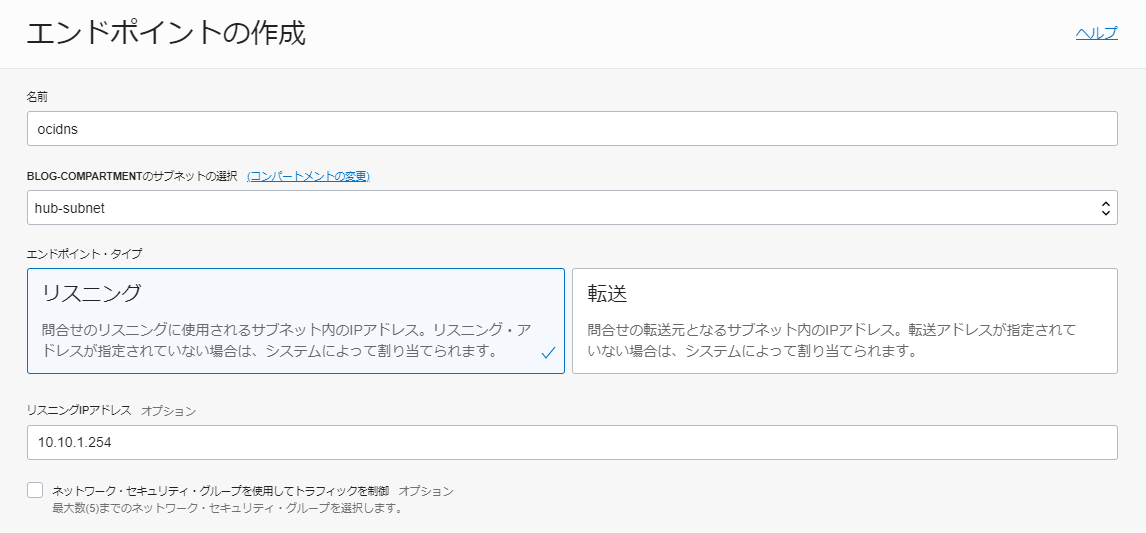Open the ヘルプ link
Image resolution: width=1146 pixels, height=533 pixels.
pyautogui.click(x=1096, y=34)
